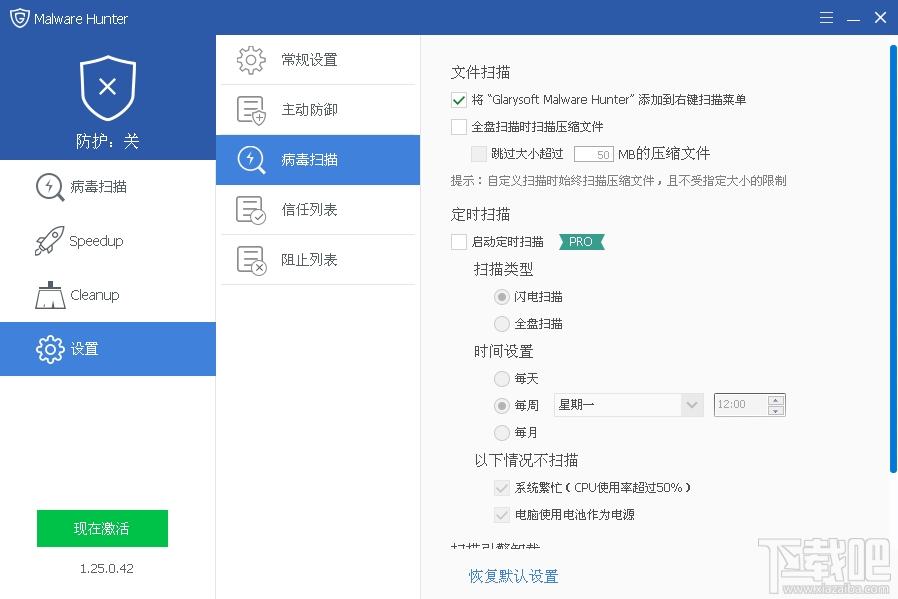Select the 每天 scan frequency
Image resolution: width=898 pixels, height=599 pixels.
click(x=502, y=378)
